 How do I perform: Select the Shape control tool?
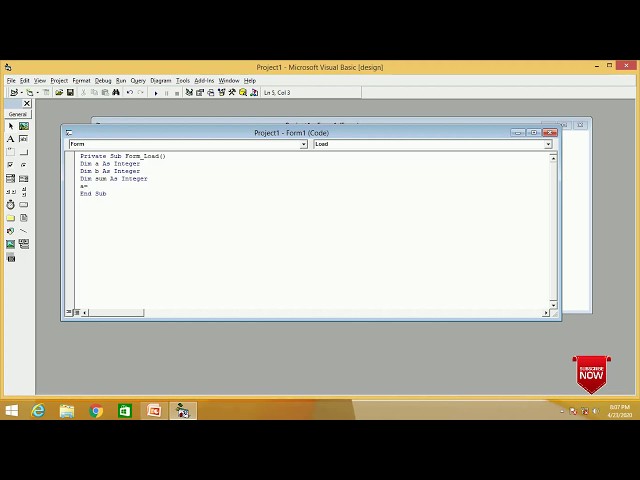[x=11, y=231]
